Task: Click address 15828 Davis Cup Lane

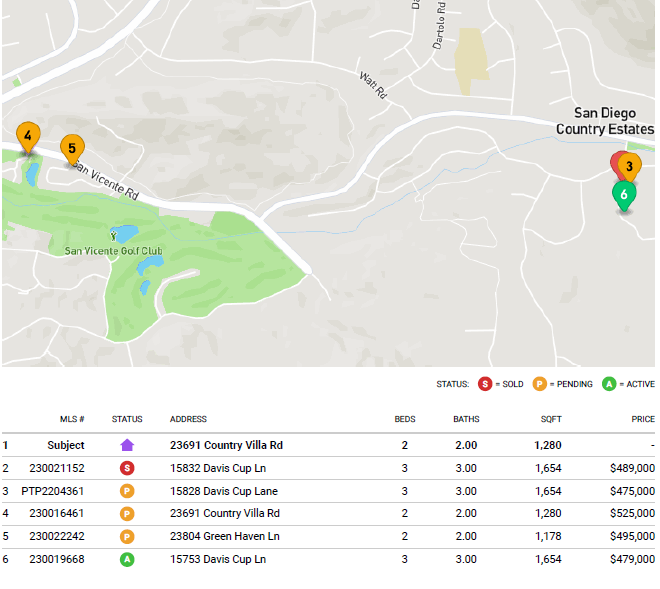Action: point(224,491)
